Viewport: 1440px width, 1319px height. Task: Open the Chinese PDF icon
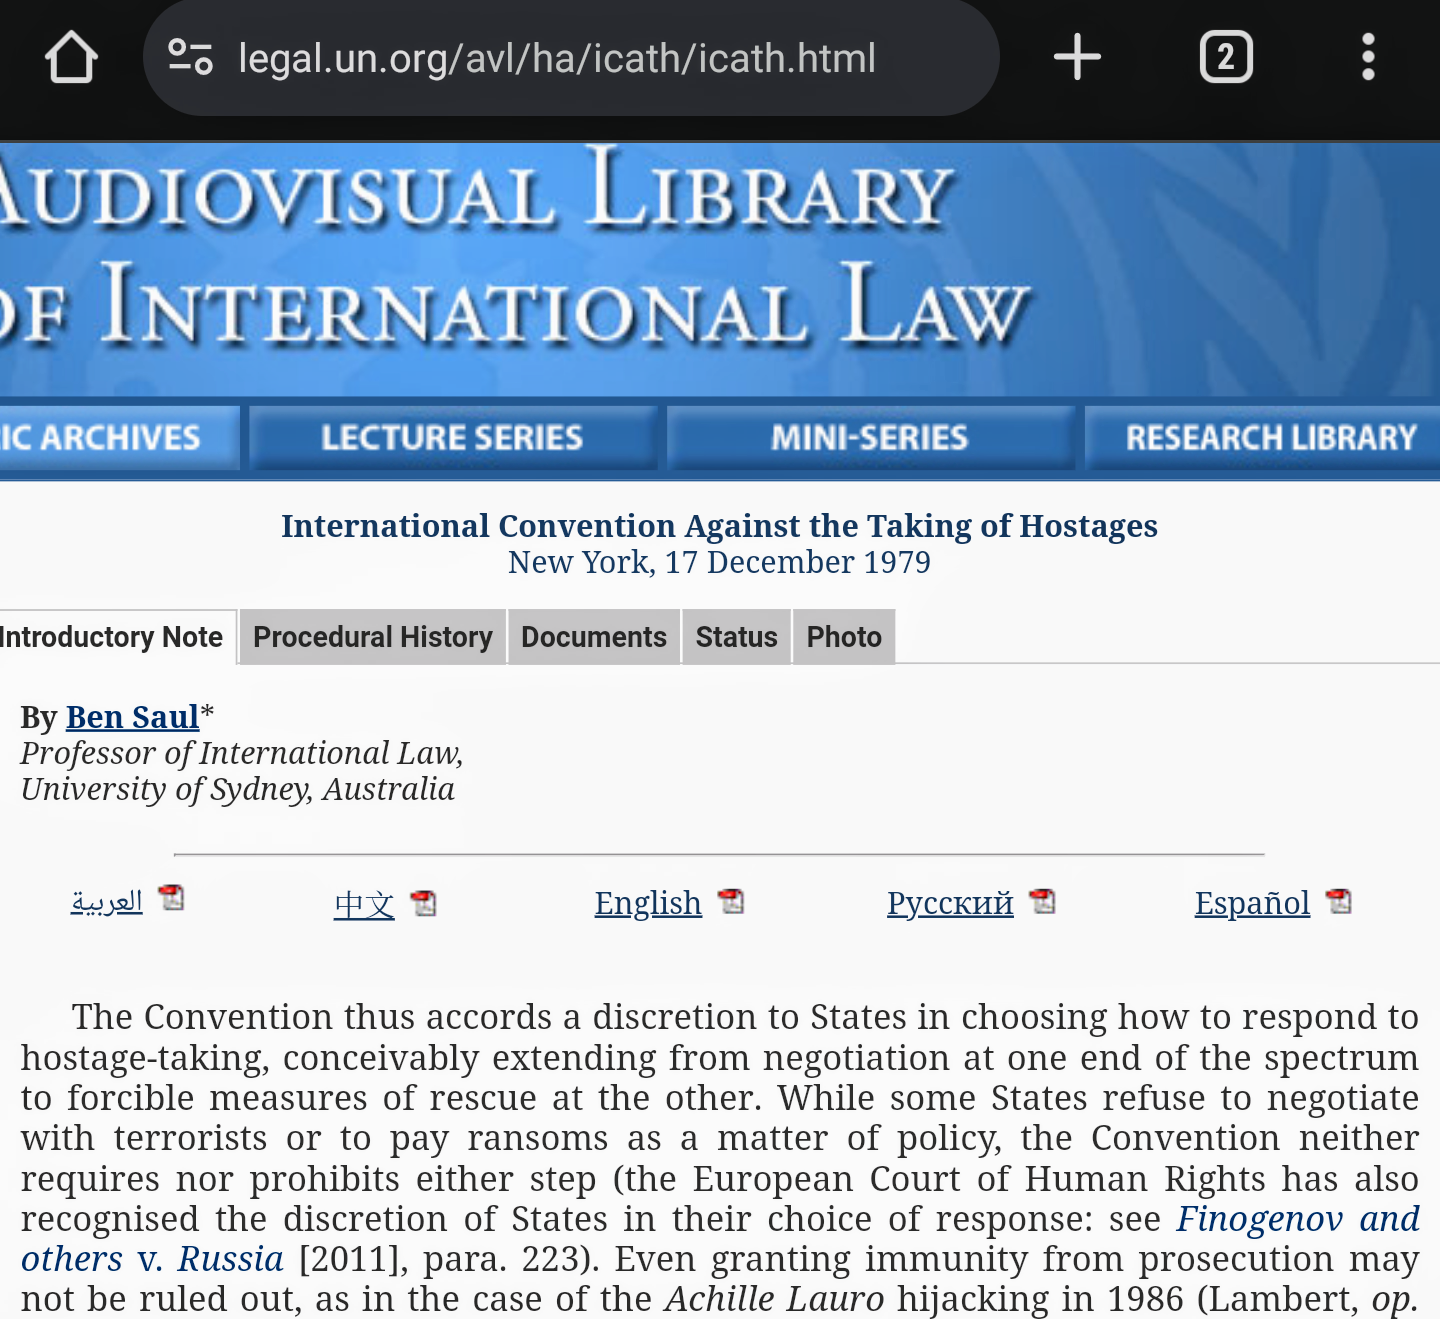click(424, 903)
